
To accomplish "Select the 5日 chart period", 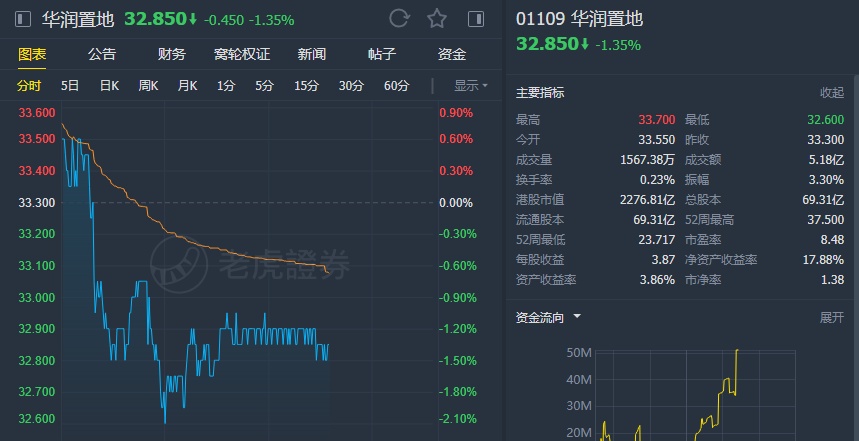I will (x=70, y=85).
